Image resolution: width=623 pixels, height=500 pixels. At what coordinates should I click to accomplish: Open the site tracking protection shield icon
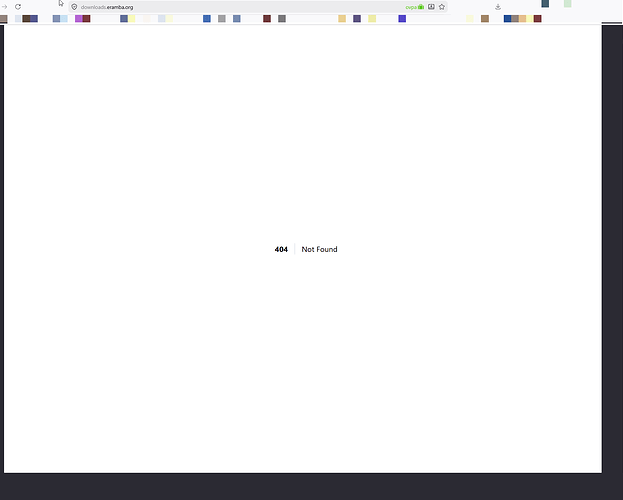74,7
